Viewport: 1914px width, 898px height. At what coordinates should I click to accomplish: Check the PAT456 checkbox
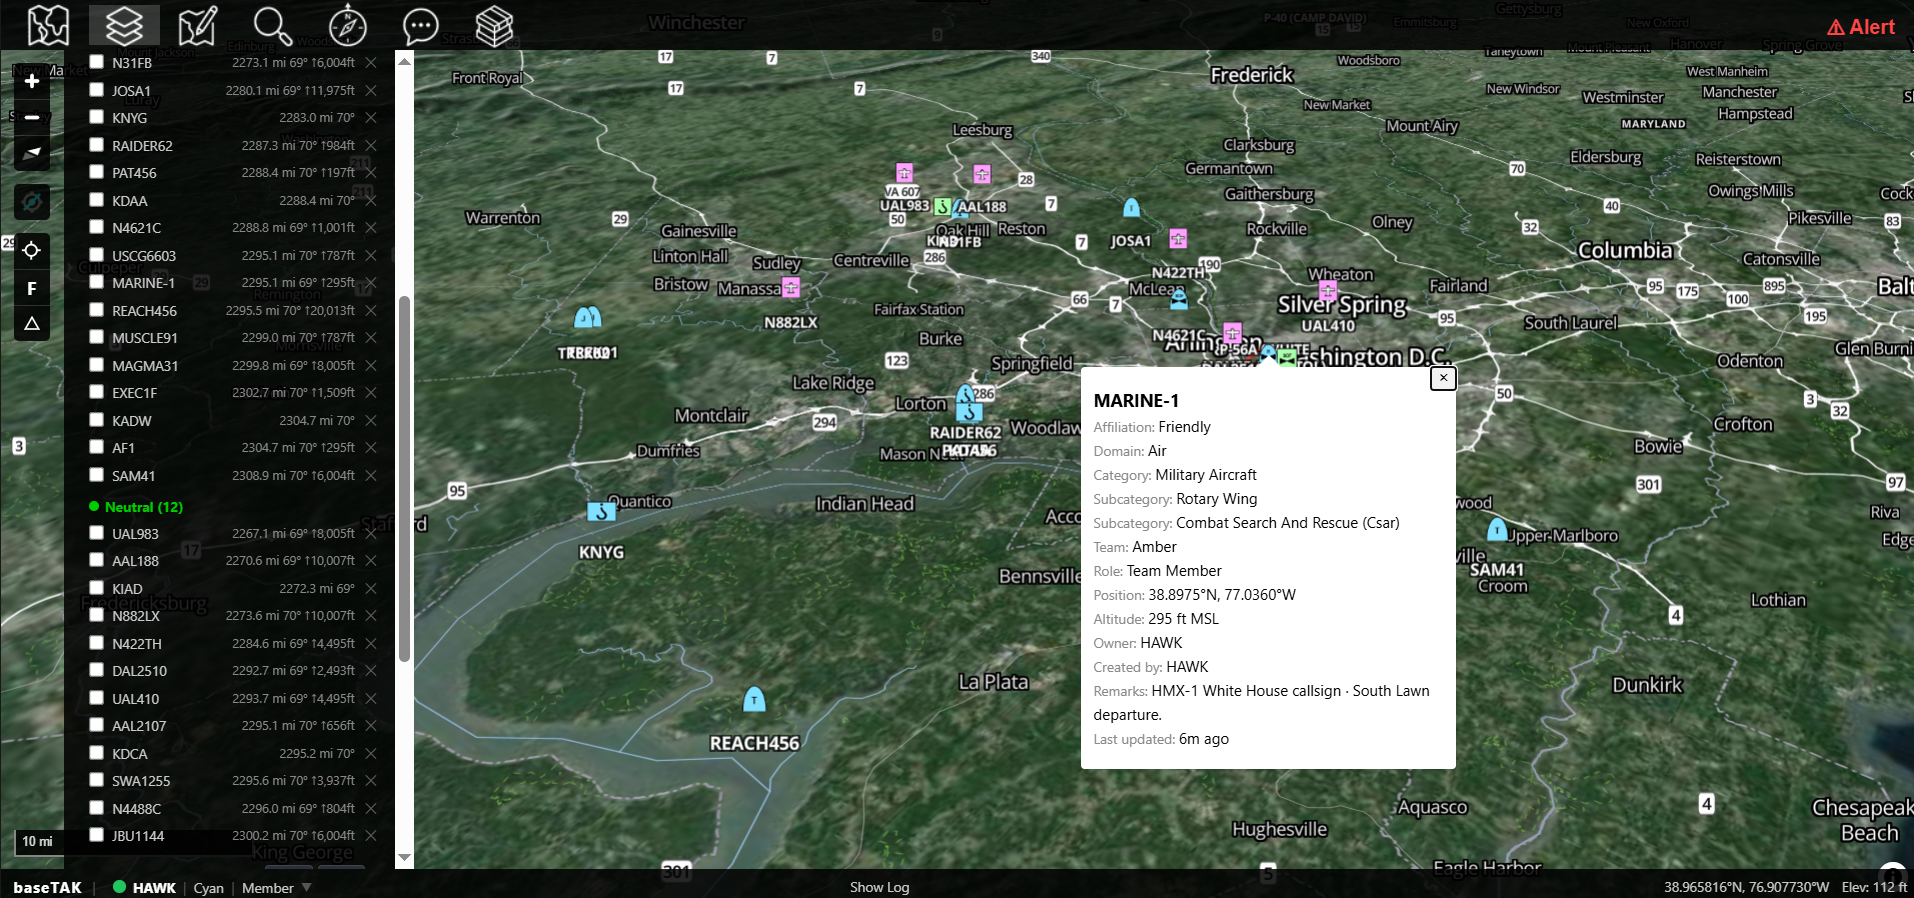(97, 172)
